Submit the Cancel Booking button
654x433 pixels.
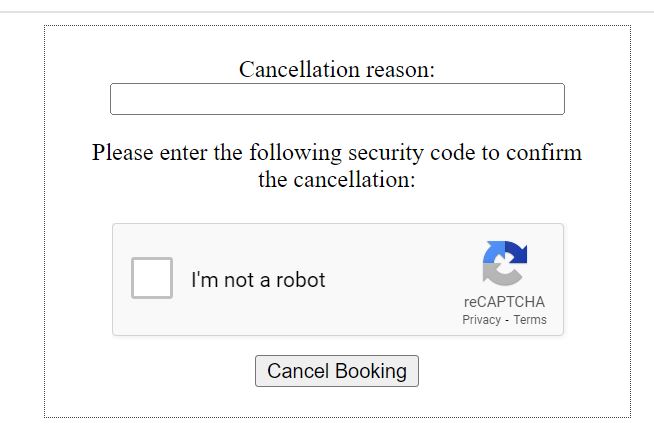[x=337, y=371]
